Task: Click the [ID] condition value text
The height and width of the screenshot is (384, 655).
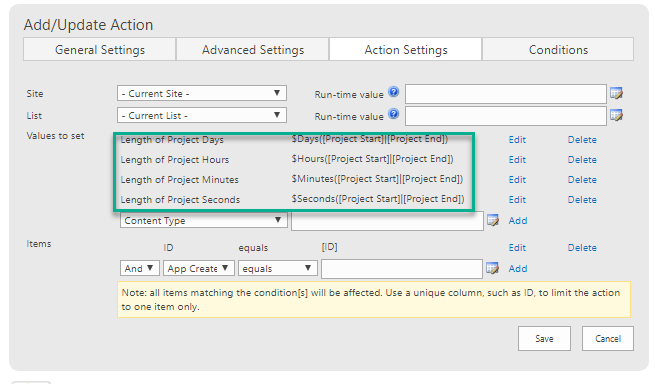Action: 329,247
